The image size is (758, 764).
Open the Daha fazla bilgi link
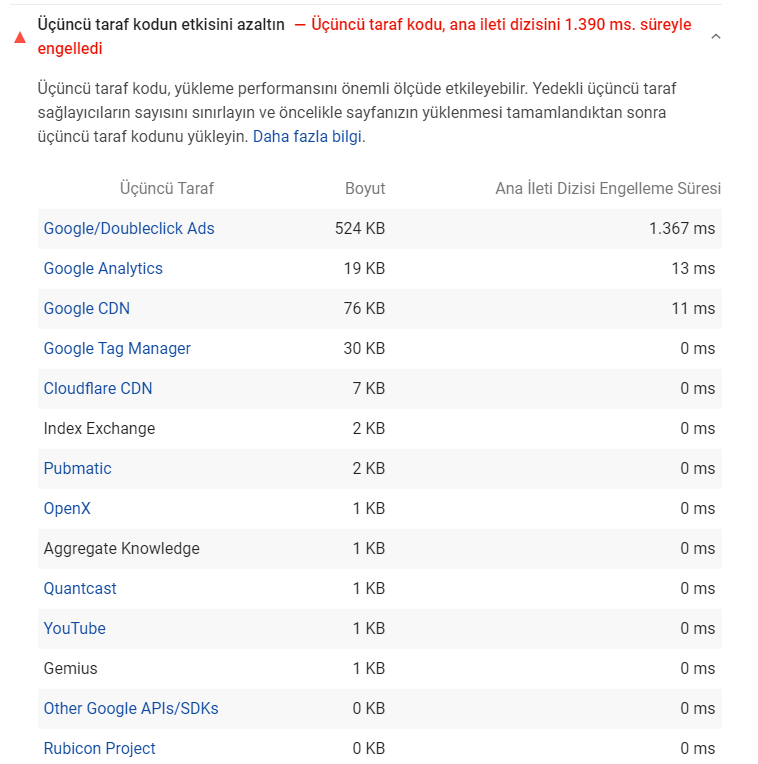[x=307, y=136]
